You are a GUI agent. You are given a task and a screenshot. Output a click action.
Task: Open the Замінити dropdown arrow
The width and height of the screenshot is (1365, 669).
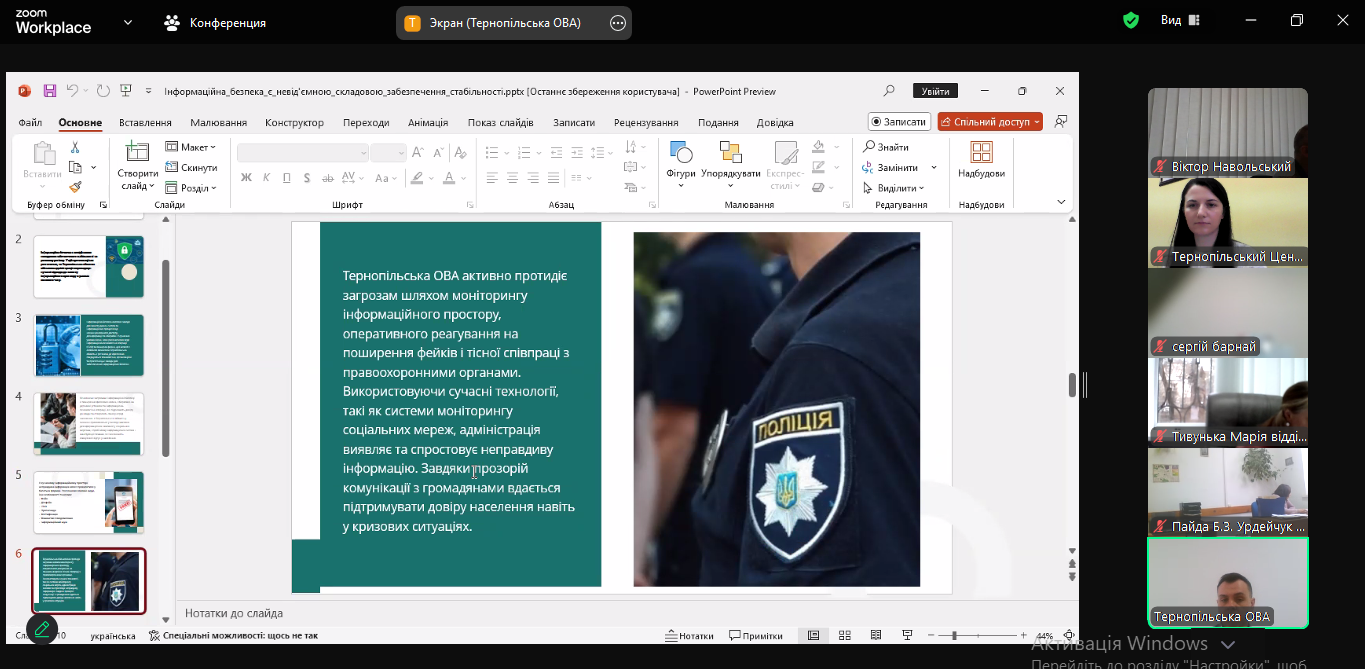(934, 168)
